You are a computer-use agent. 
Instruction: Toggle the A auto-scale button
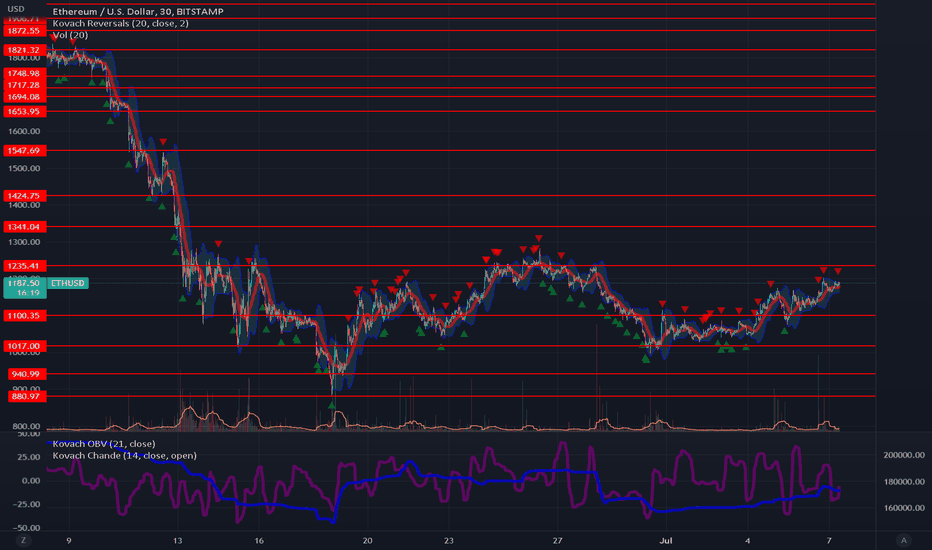(x=903, y=540)
